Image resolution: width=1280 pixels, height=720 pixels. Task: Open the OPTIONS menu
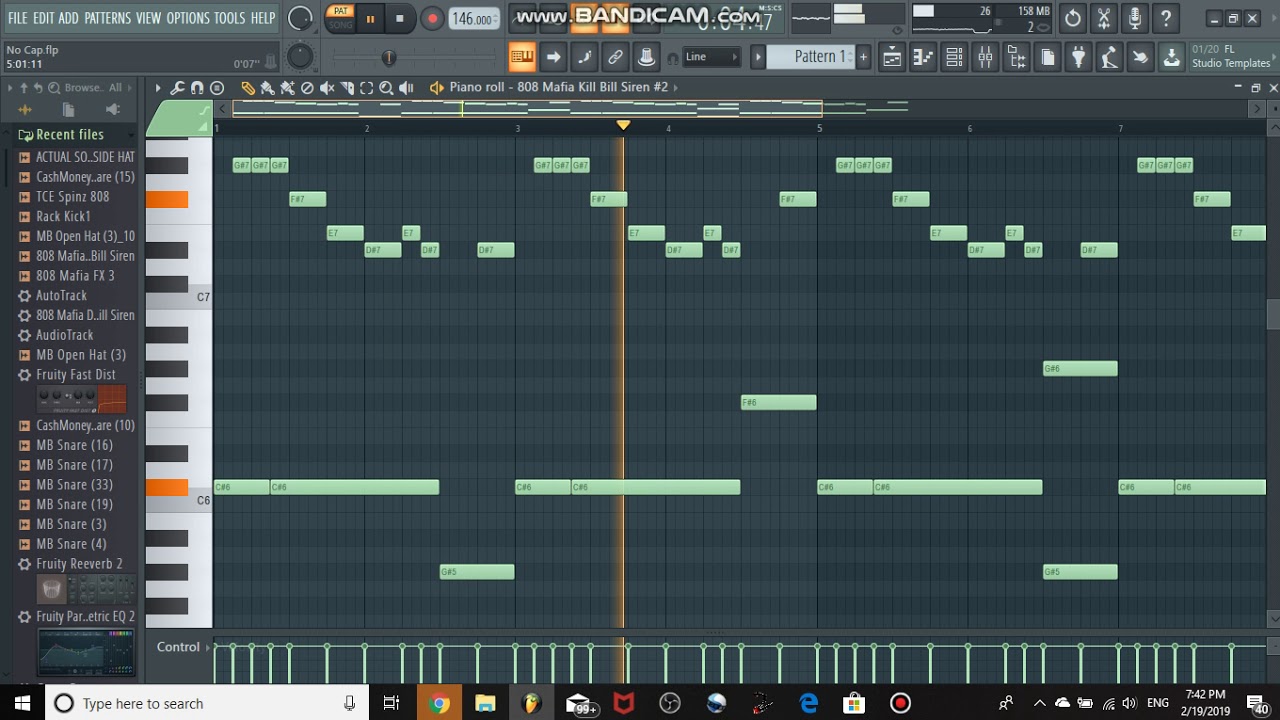[x=188, y=18]
